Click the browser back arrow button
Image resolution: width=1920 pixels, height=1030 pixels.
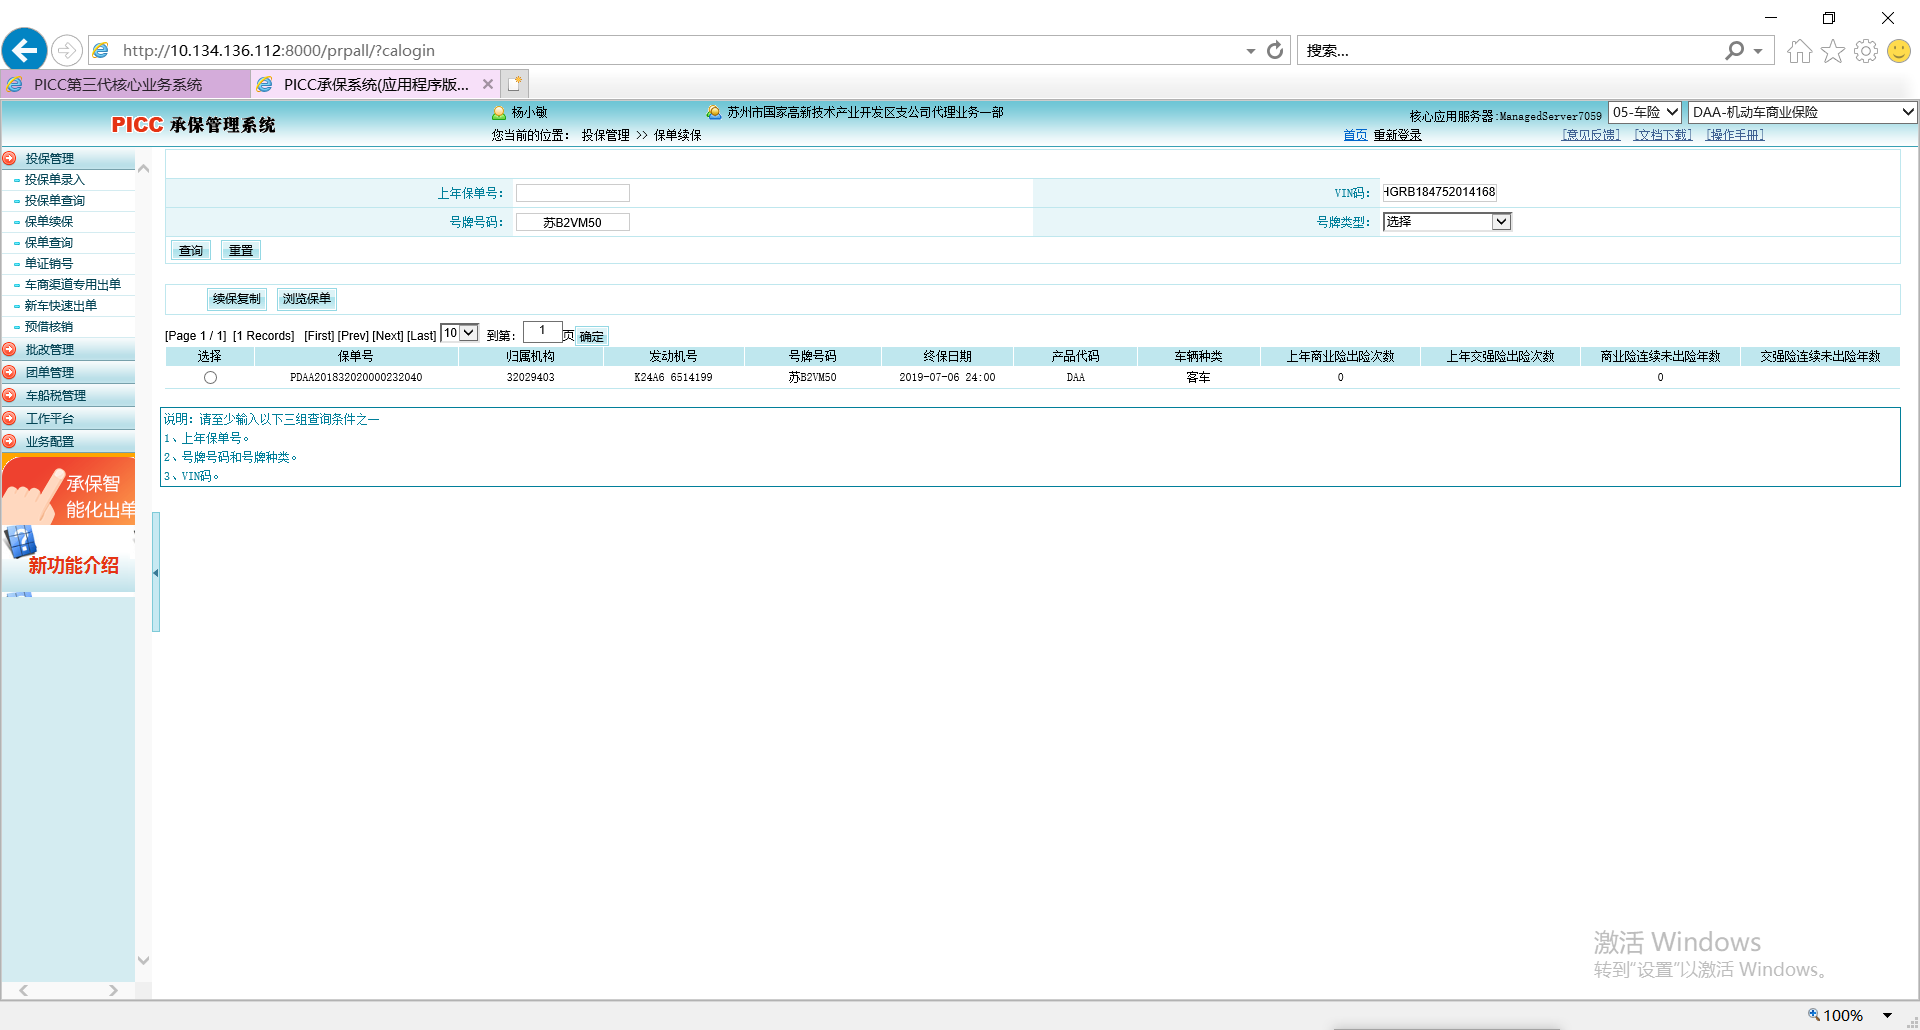25,50
